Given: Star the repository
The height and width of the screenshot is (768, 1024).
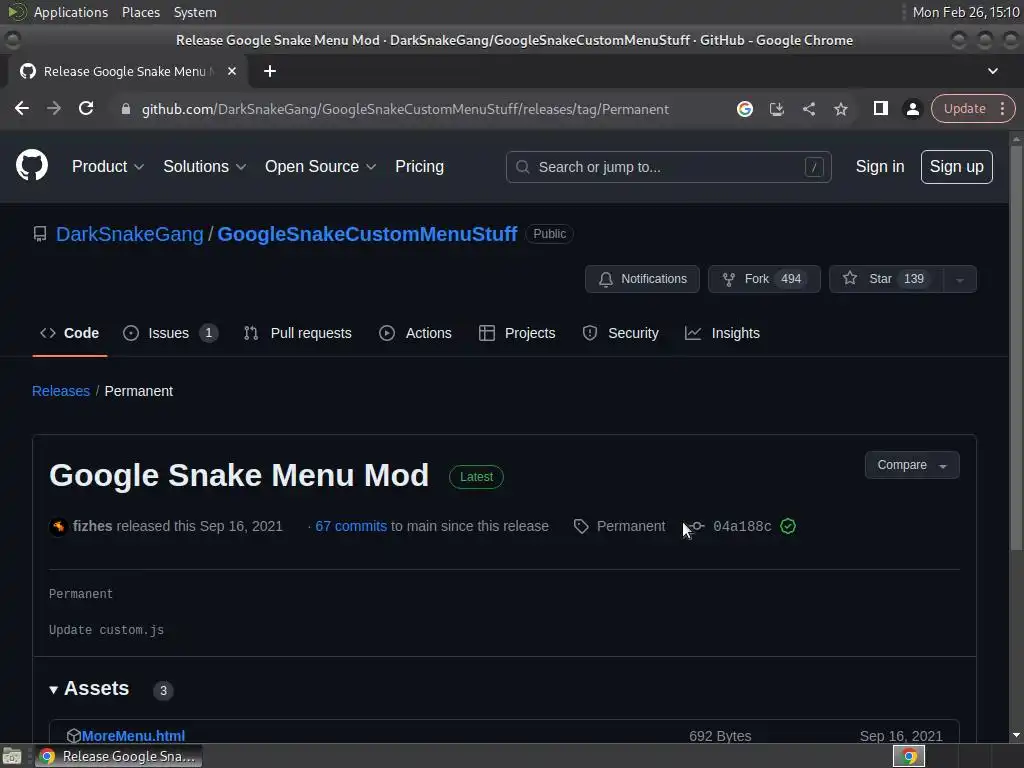Looking at the screenshot, I should [886, 279].
